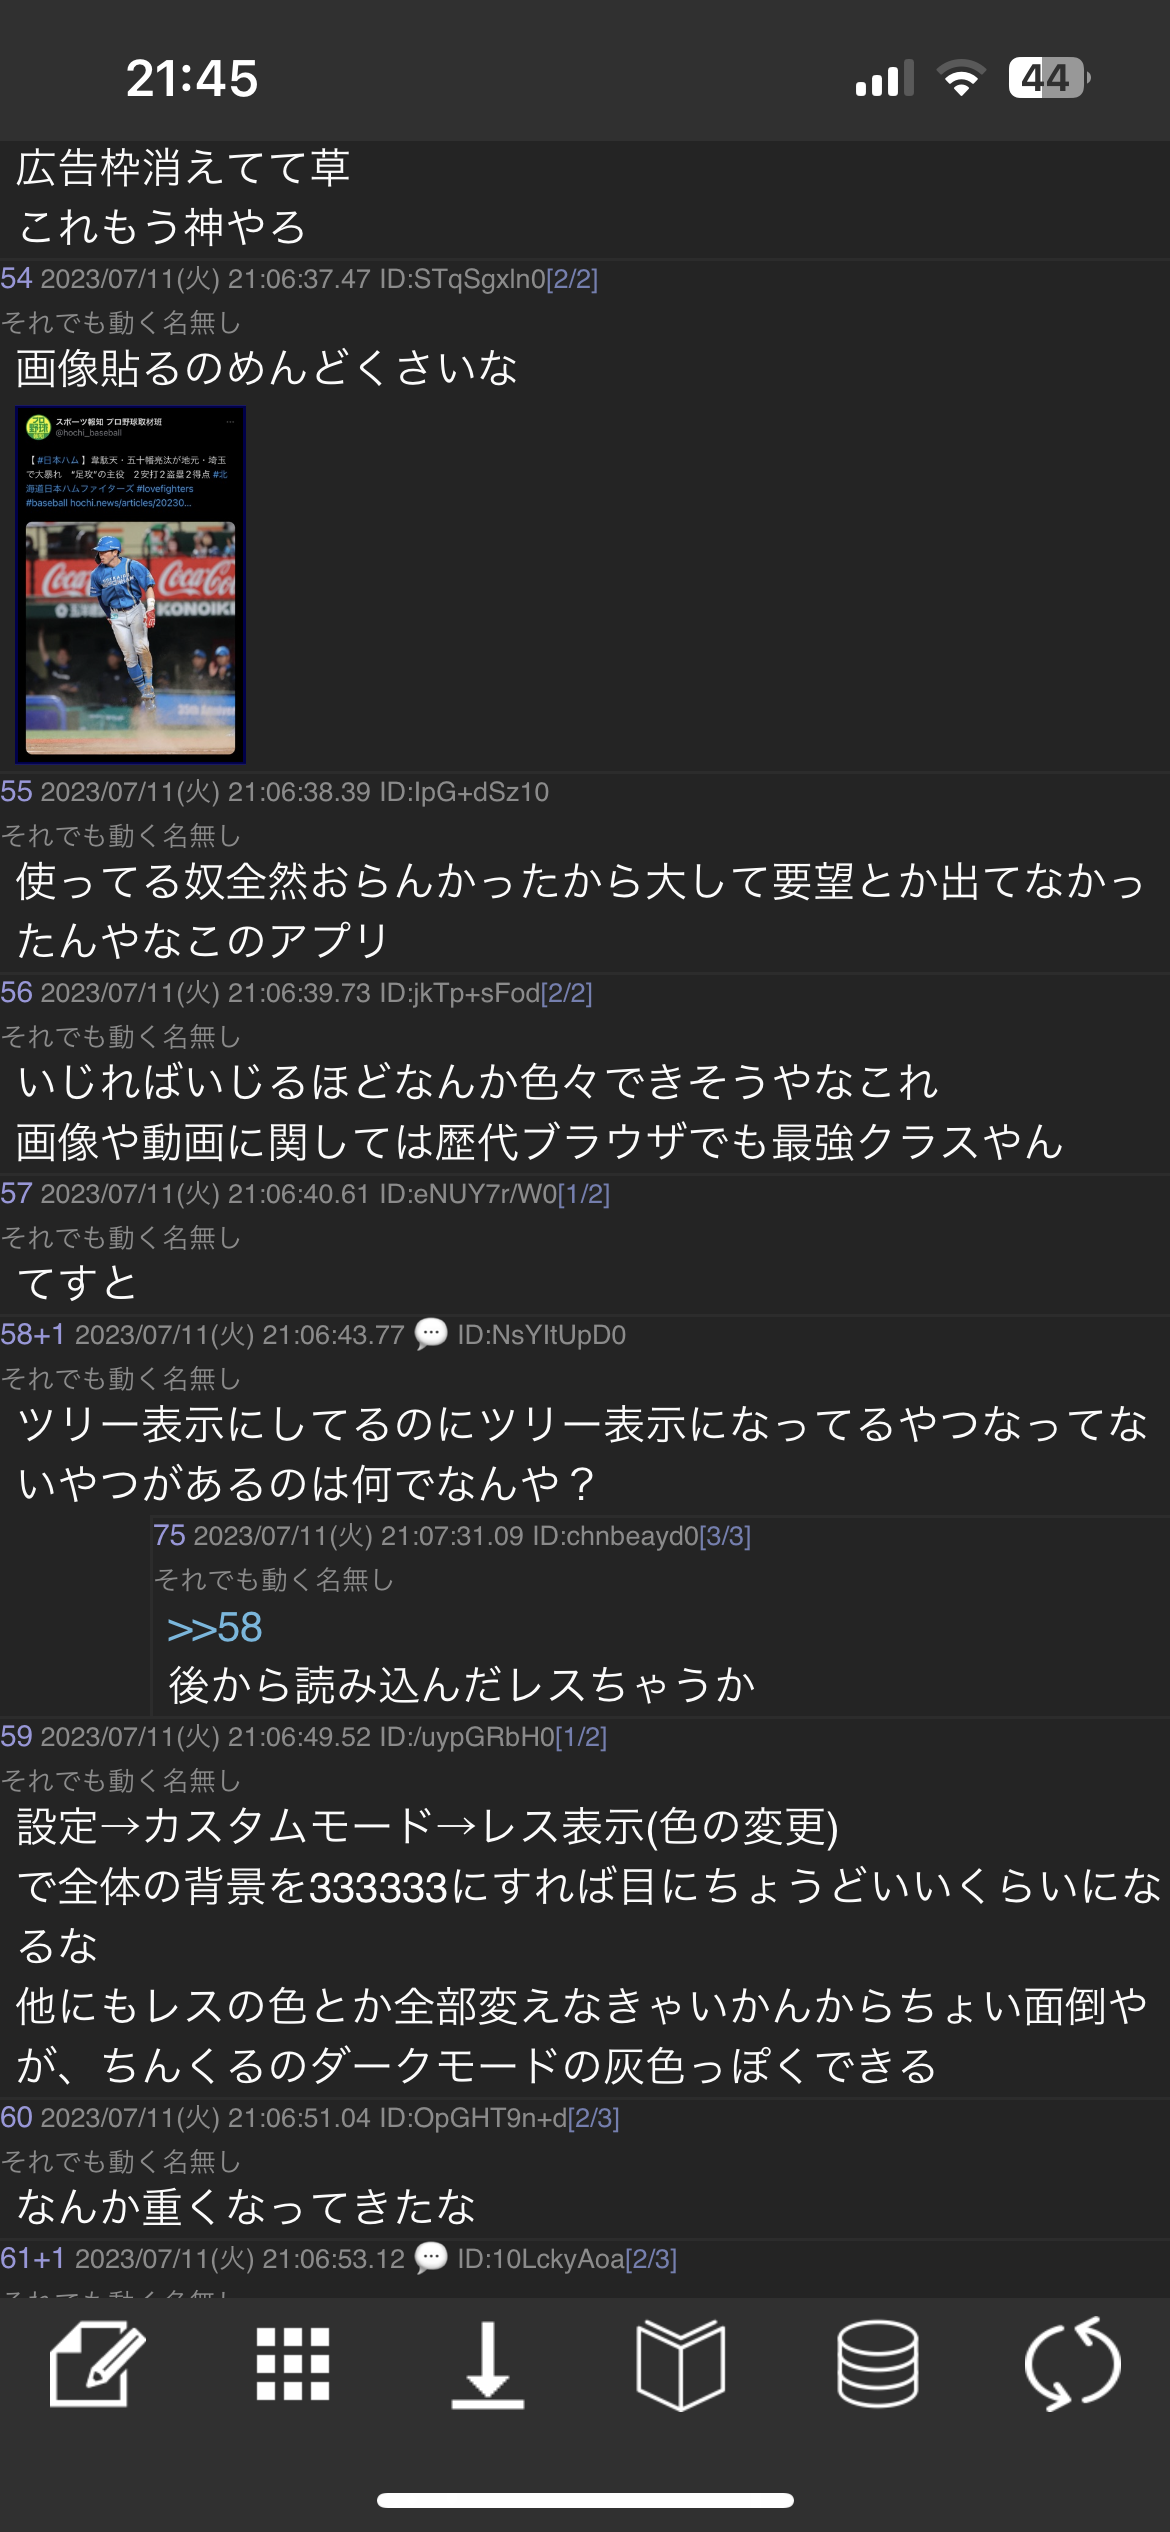The height and width of the screenshot is (2532, 1170).
Task: Tap the speech bubble on post 58
Action: click(431, 1334)
